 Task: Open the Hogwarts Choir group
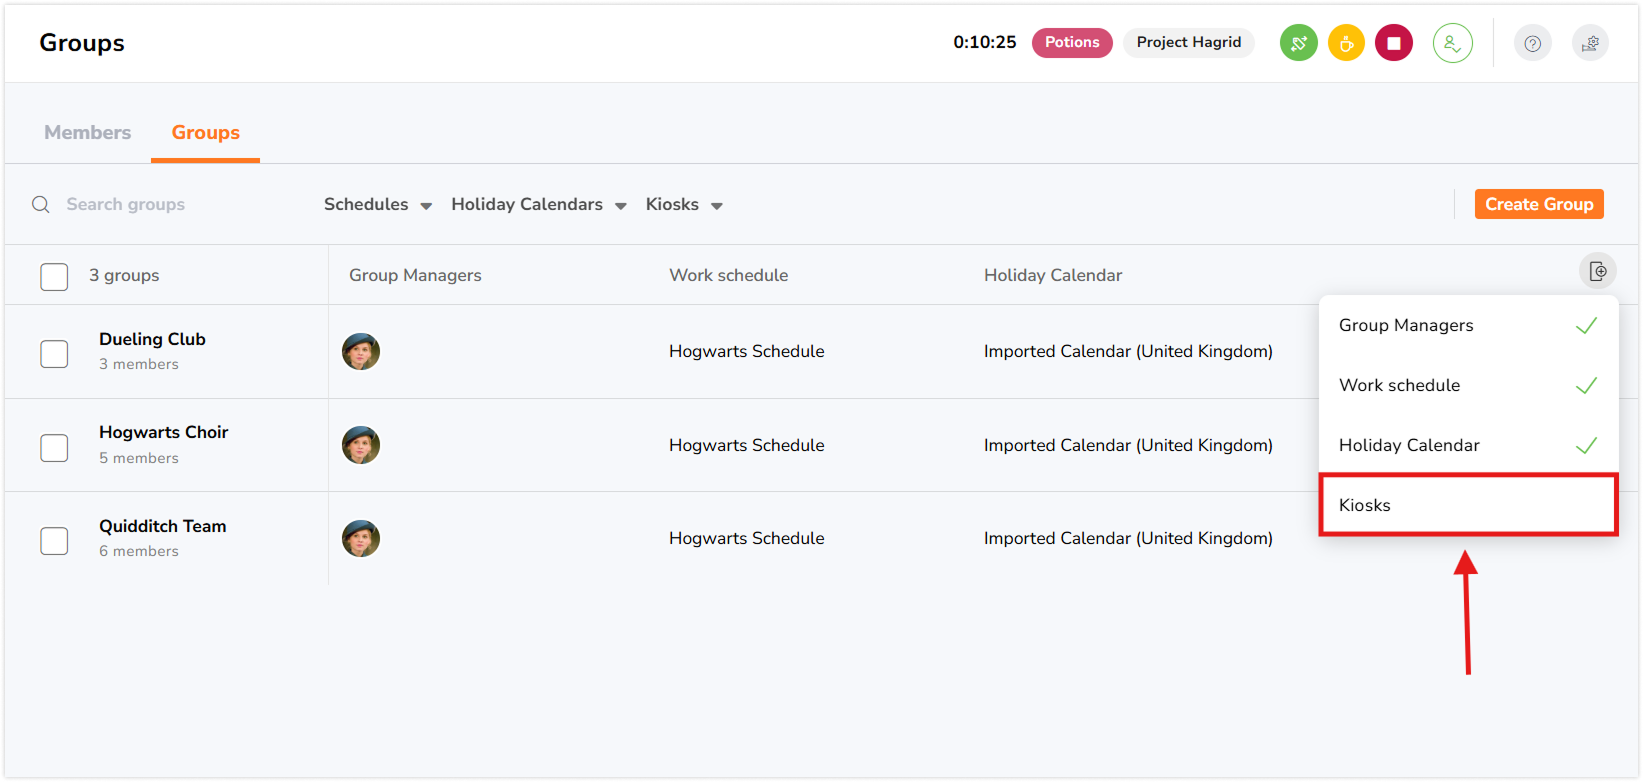click(163, 432)
